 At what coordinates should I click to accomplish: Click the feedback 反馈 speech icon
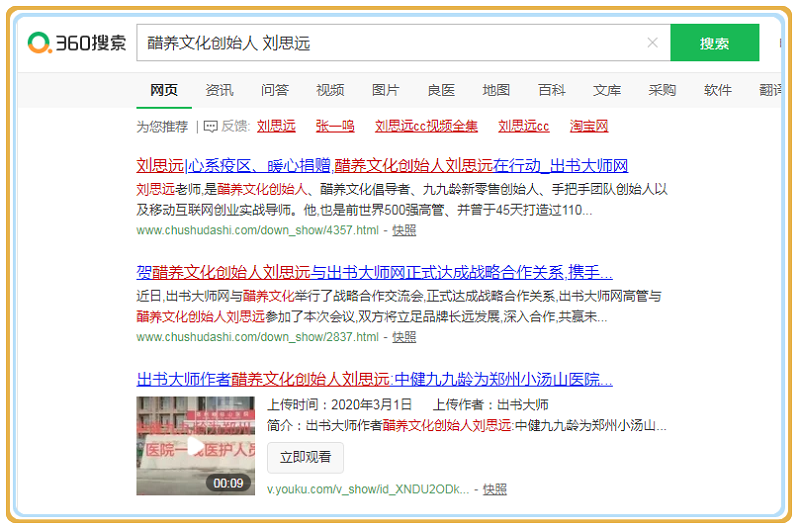pyautogui.click(x=210, y=127)
